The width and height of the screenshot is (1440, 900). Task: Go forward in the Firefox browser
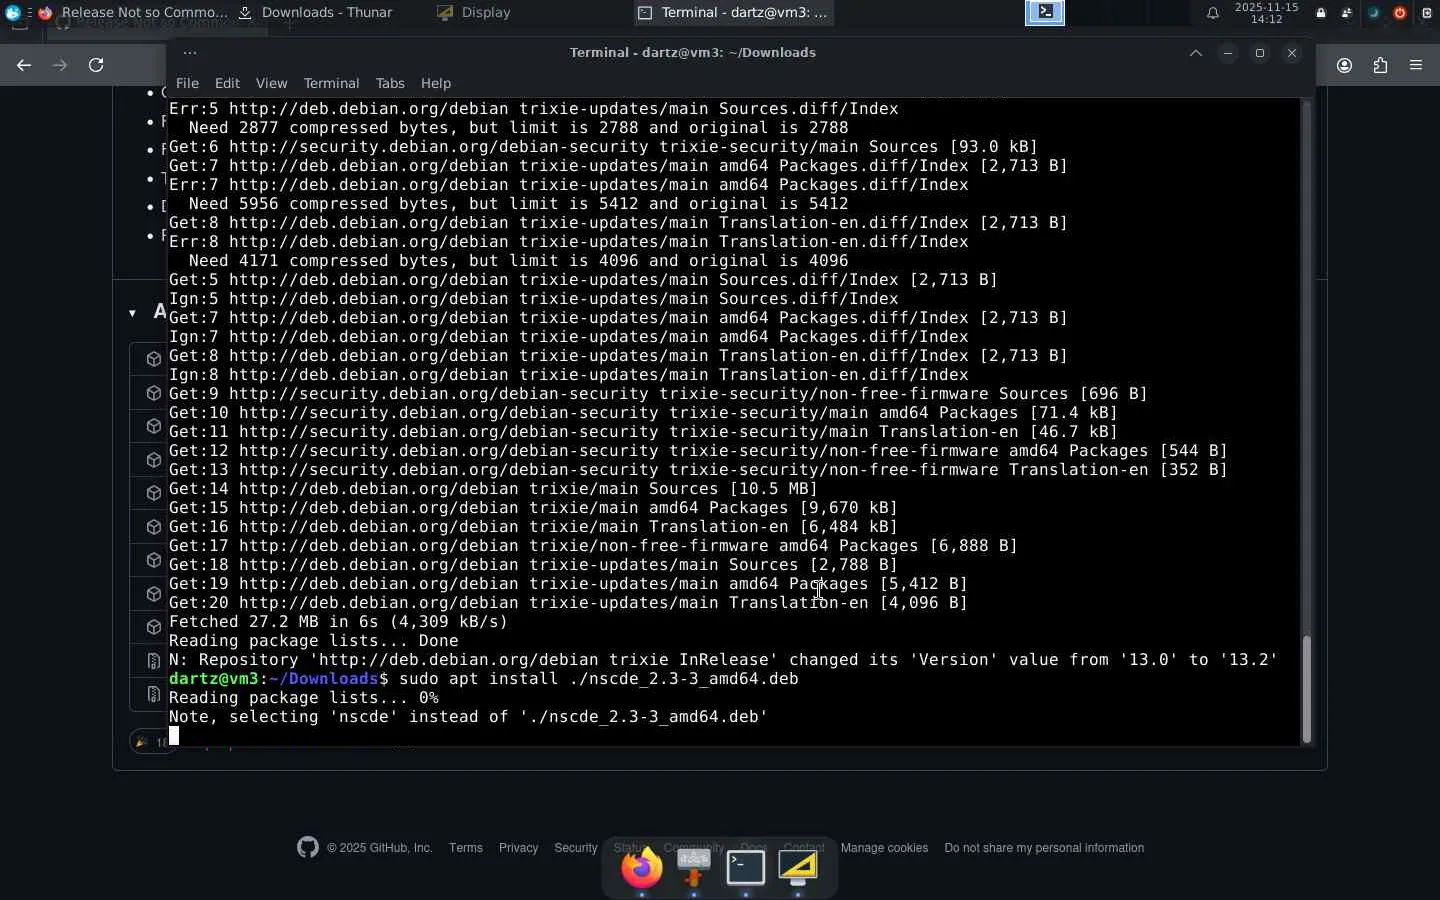point(60,65)
